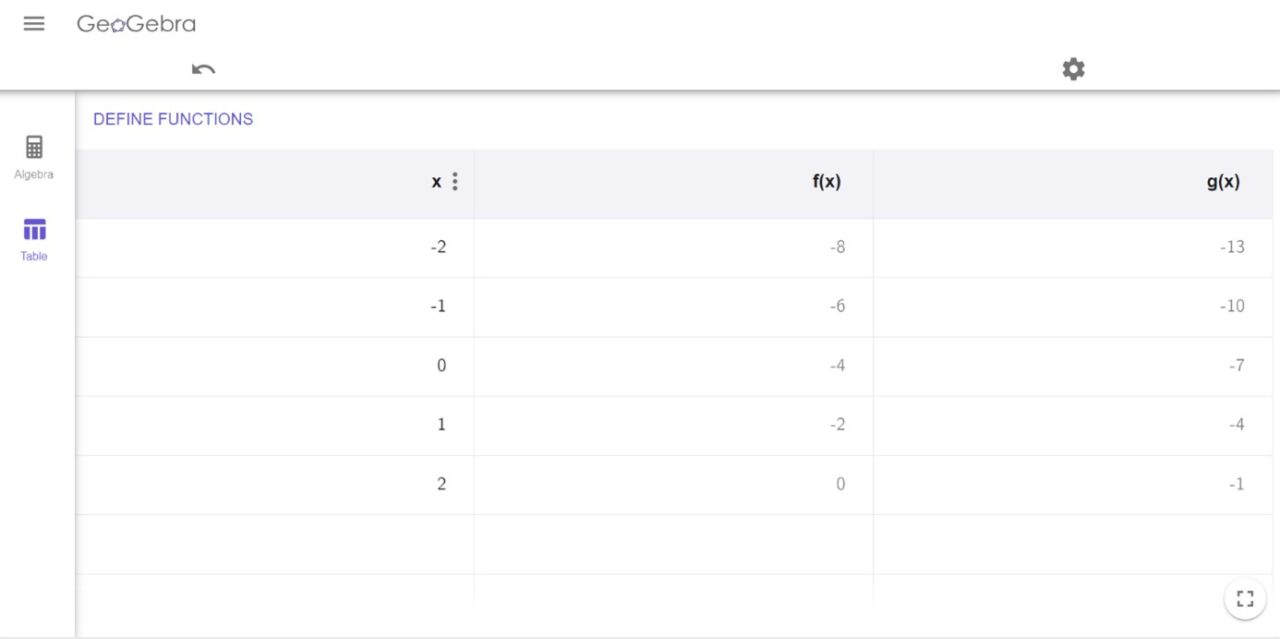Click the x value -1 cell
Image resolution: width=1280 pixels, height=639 pixels.
coord(438,306)
